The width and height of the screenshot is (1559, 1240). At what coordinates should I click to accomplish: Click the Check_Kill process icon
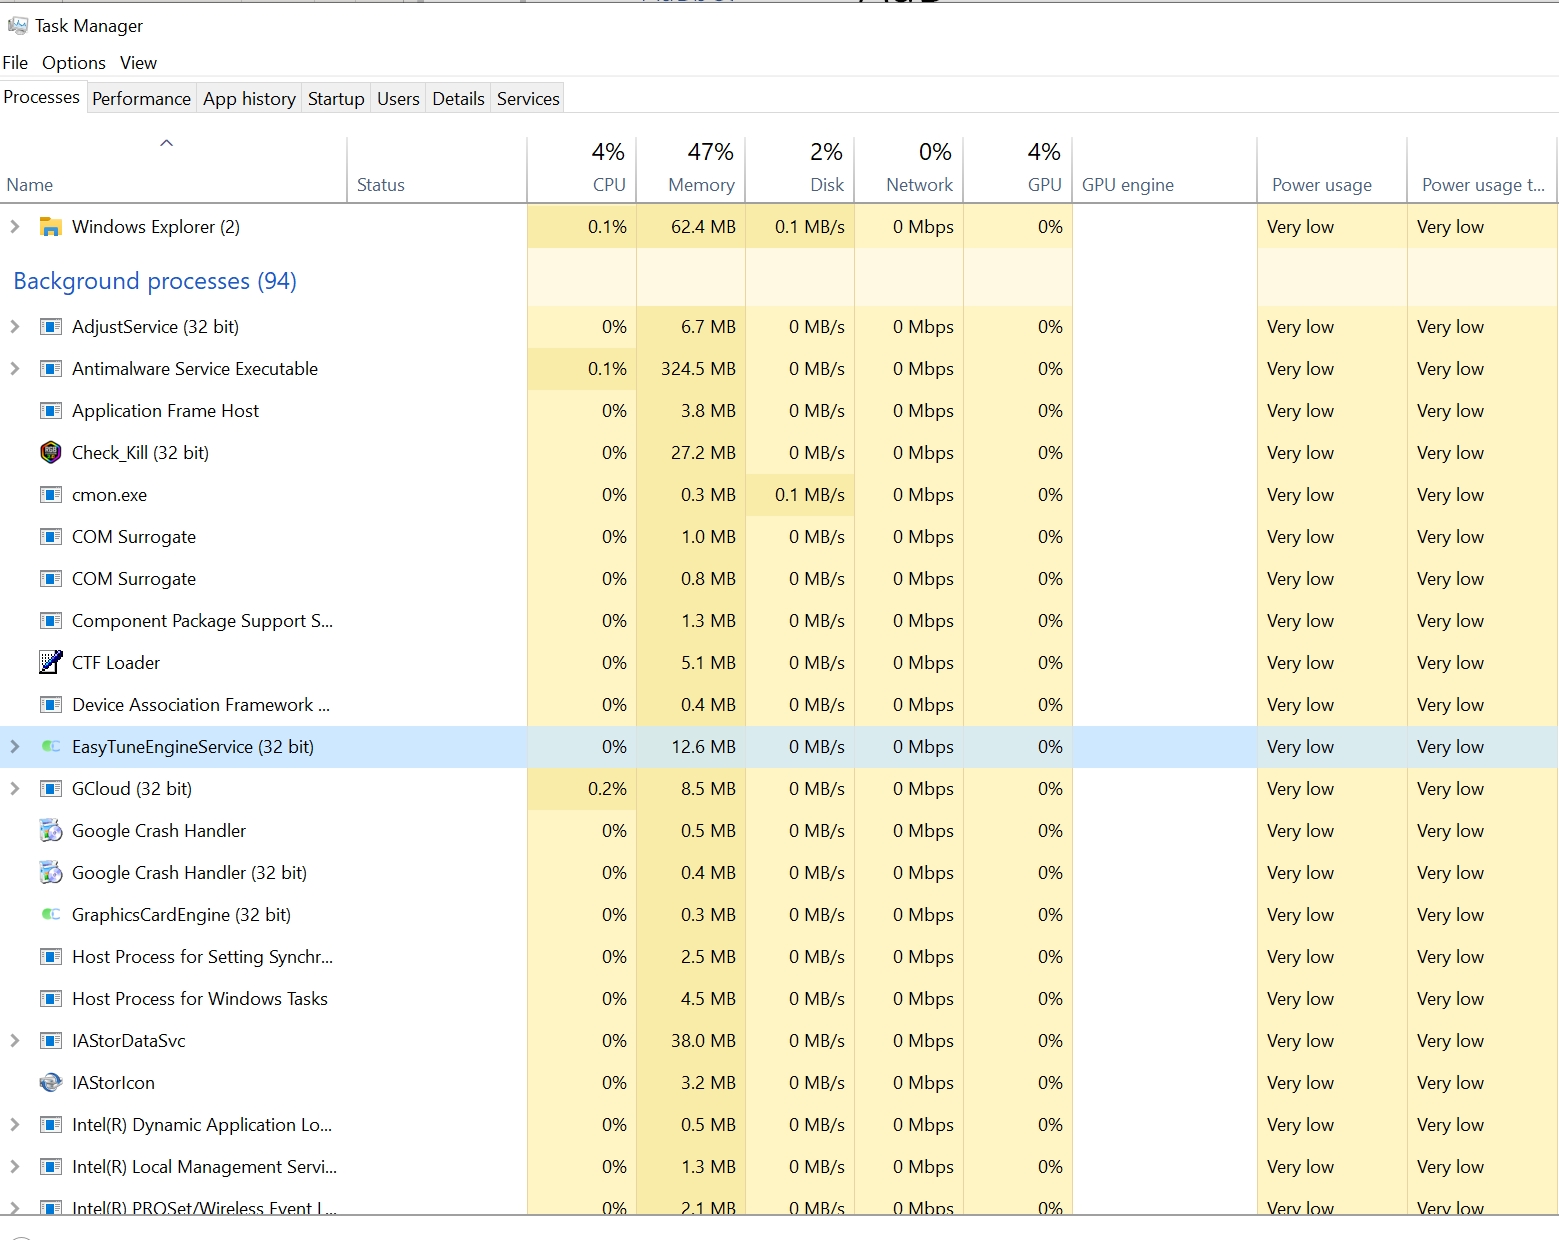(50, 453)
